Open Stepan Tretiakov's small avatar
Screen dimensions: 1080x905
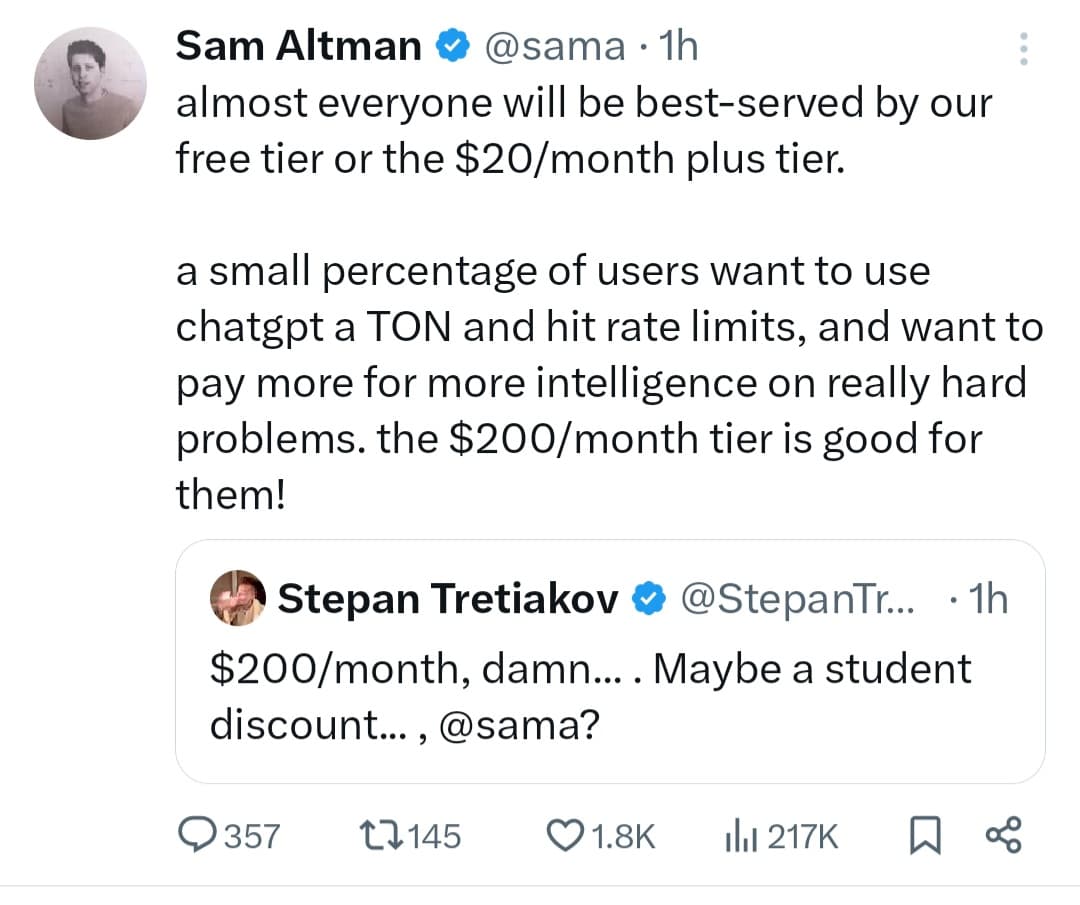tap(237, 598)
